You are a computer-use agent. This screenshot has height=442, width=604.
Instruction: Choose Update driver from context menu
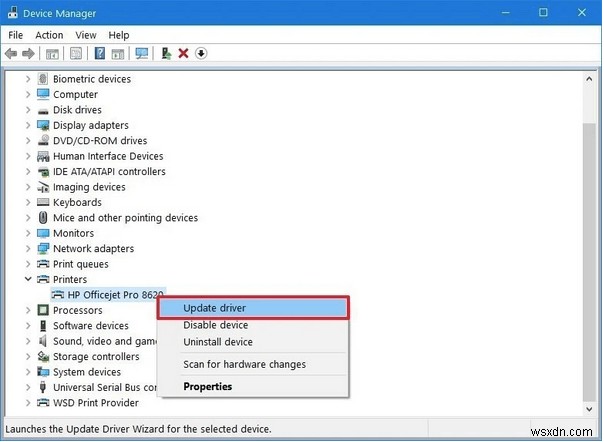click(253, 308)
